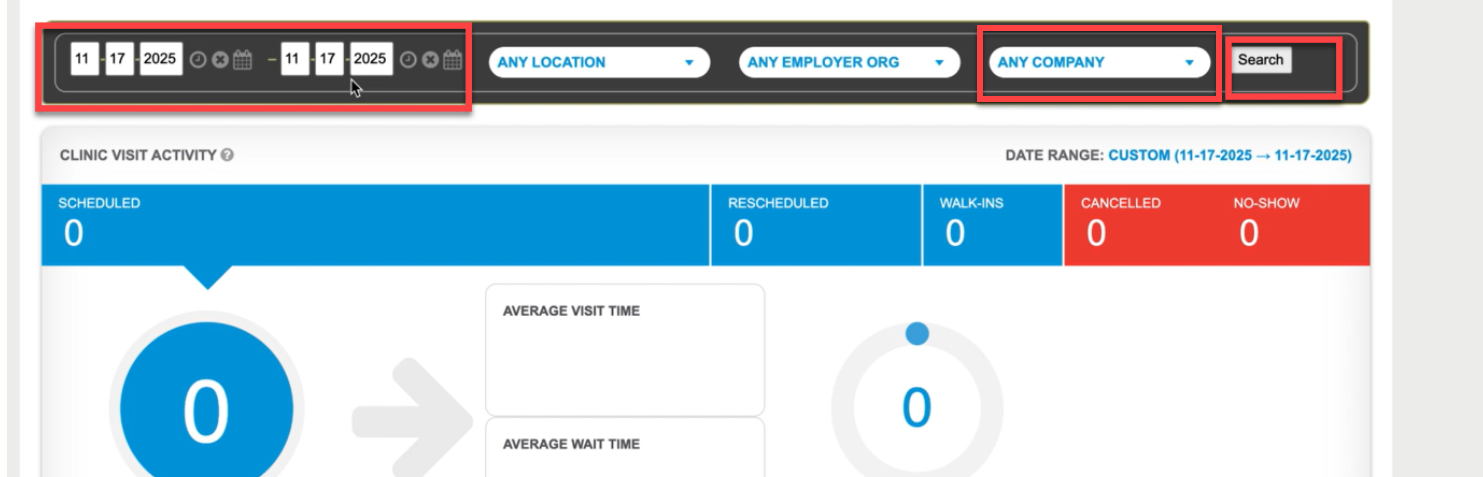Viewport: 1483px width, 477px height.
Task: Click the Average Visit Time card
Action: coord(624,350)
